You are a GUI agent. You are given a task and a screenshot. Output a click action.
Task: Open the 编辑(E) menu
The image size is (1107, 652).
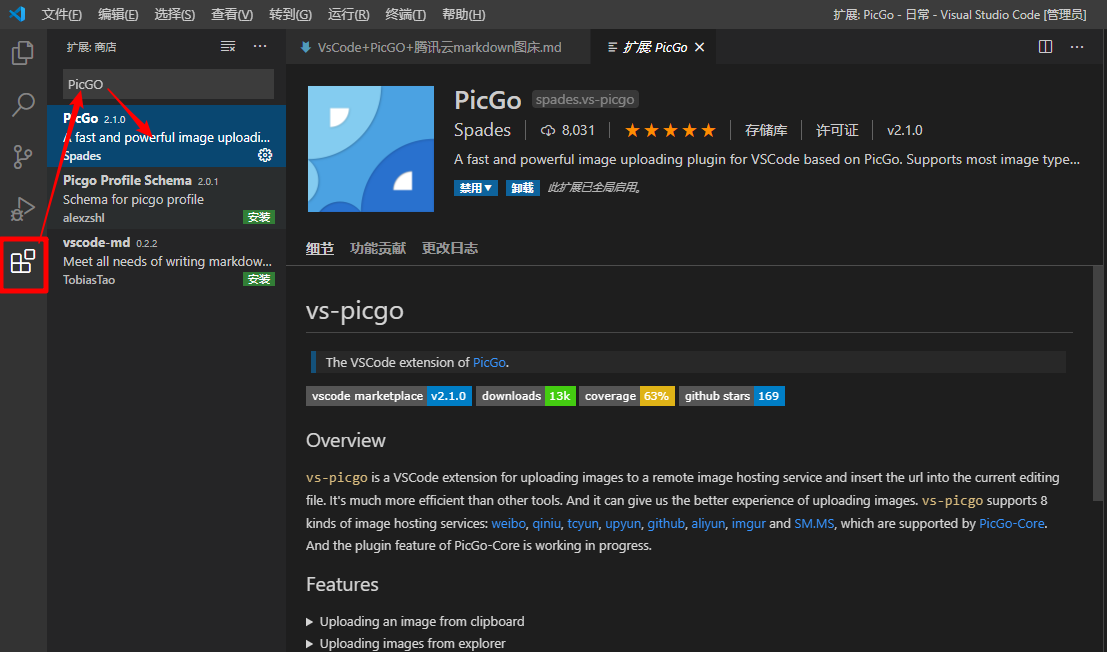118,14
